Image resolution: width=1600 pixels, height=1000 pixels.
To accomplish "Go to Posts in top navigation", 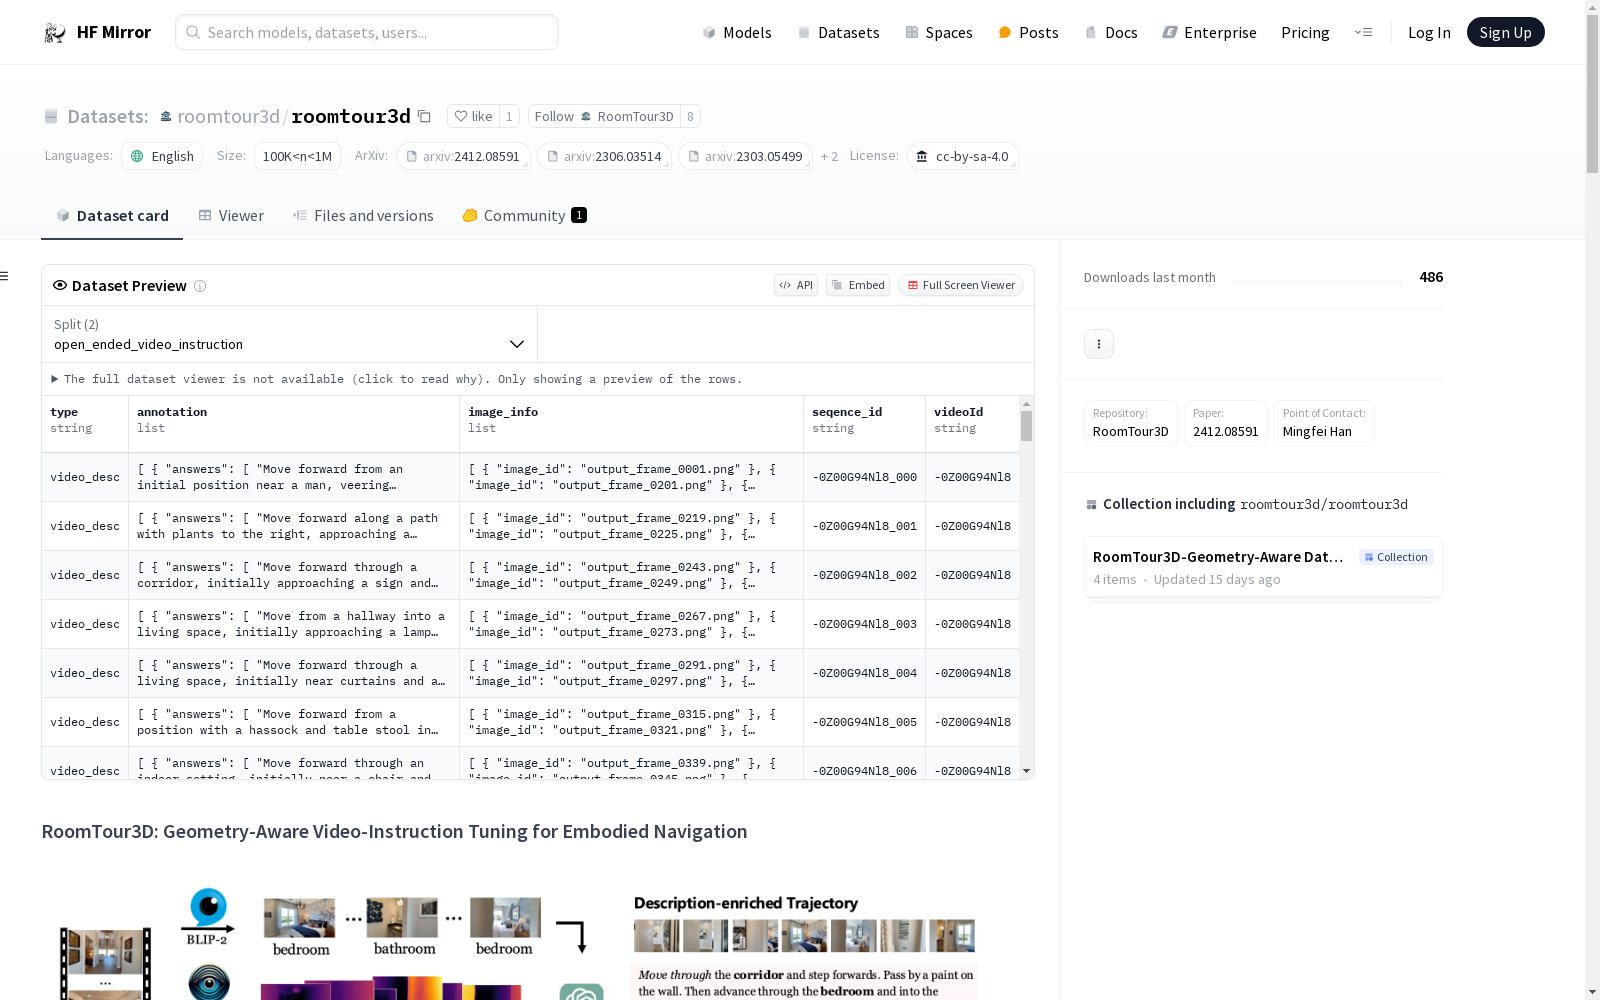I will pyautogui.click(x=1028, y=33).
